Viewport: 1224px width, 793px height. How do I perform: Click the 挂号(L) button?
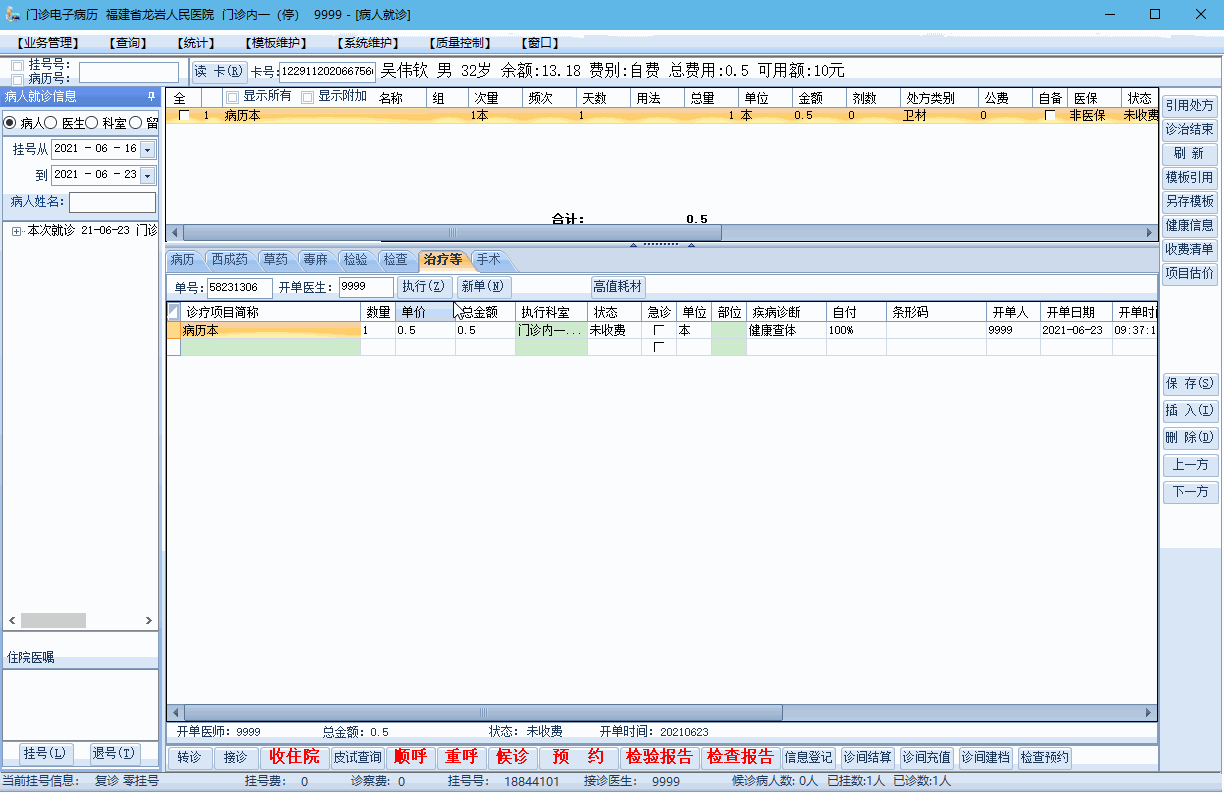click(x=46, y=752)
